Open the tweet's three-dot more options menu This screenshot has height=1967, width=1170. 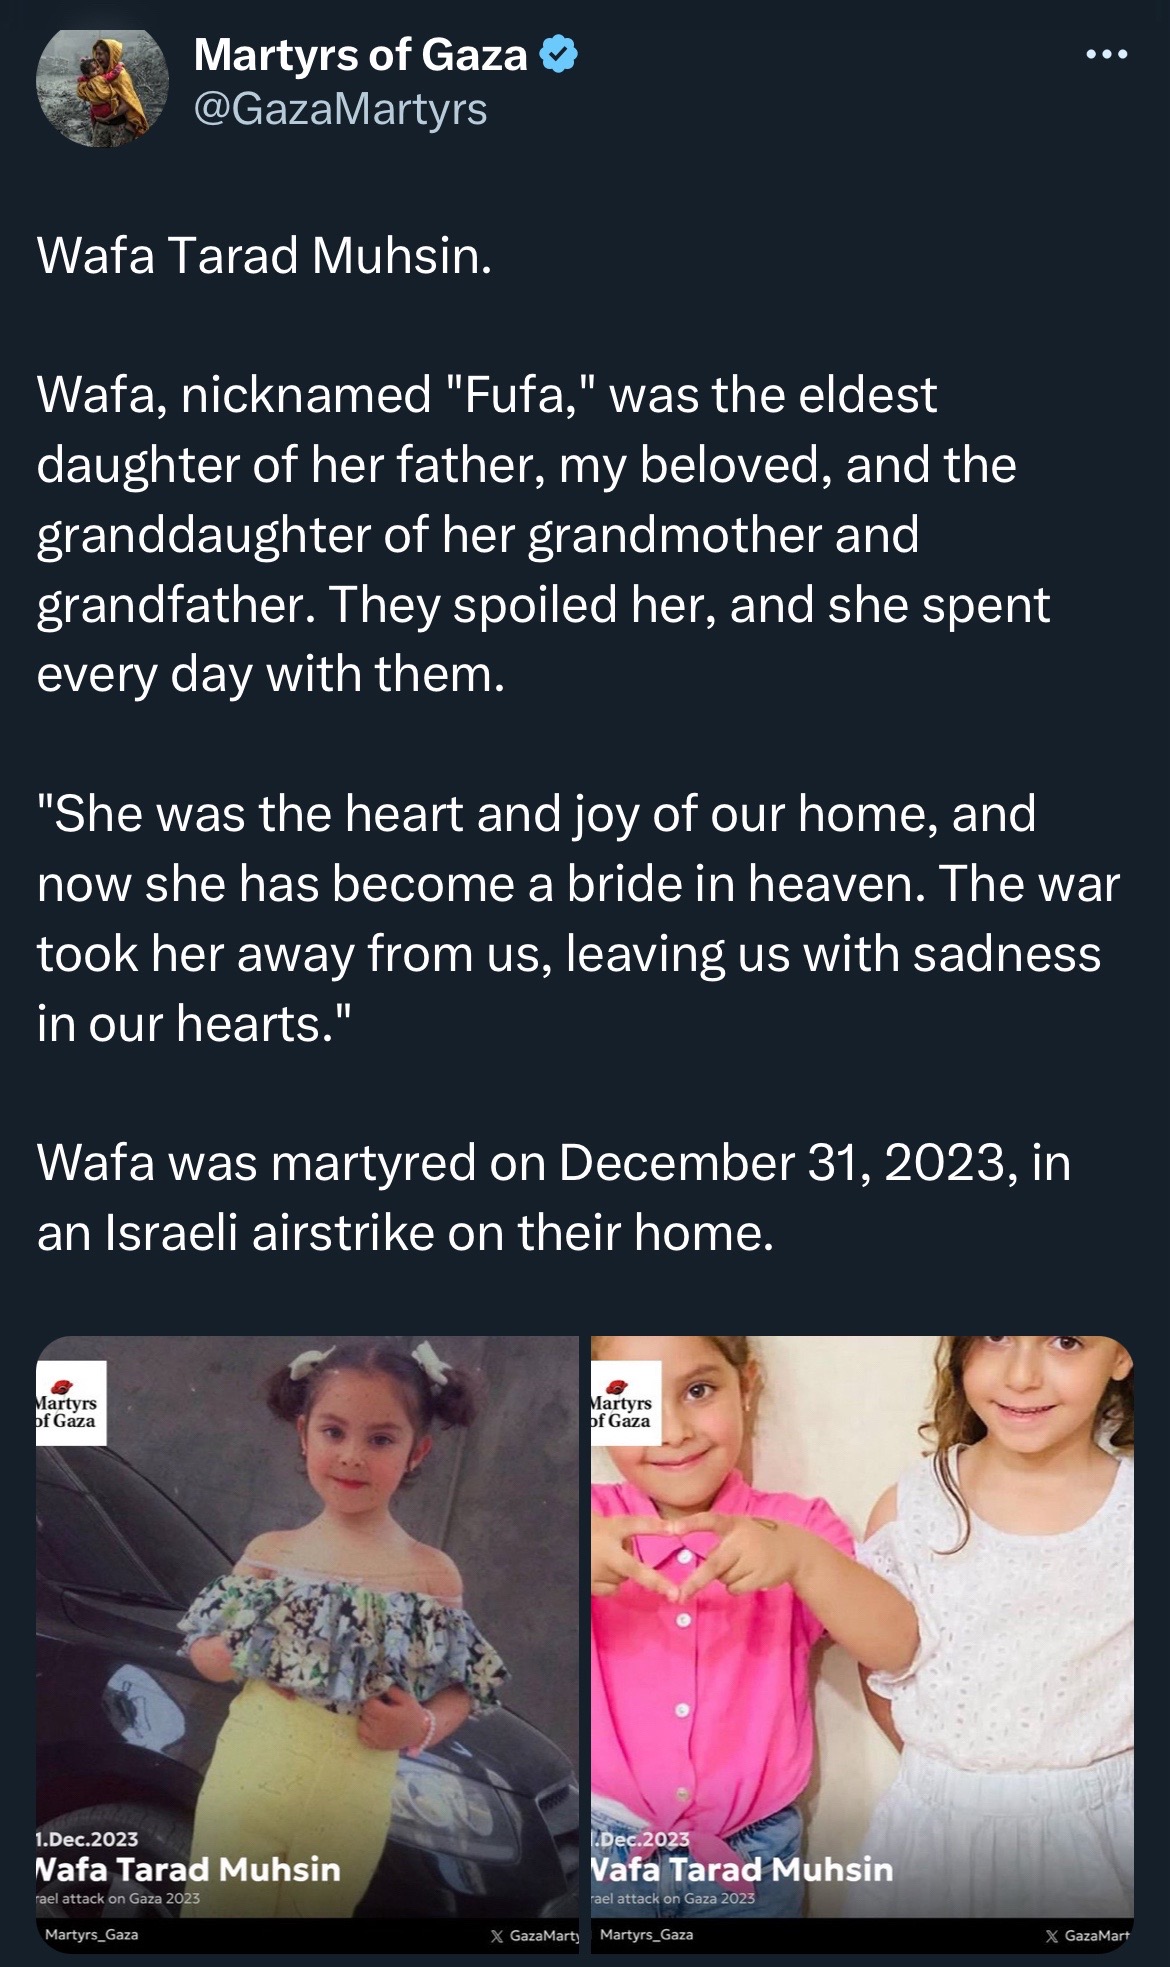pyautogui.click(x=1107, y=55)
